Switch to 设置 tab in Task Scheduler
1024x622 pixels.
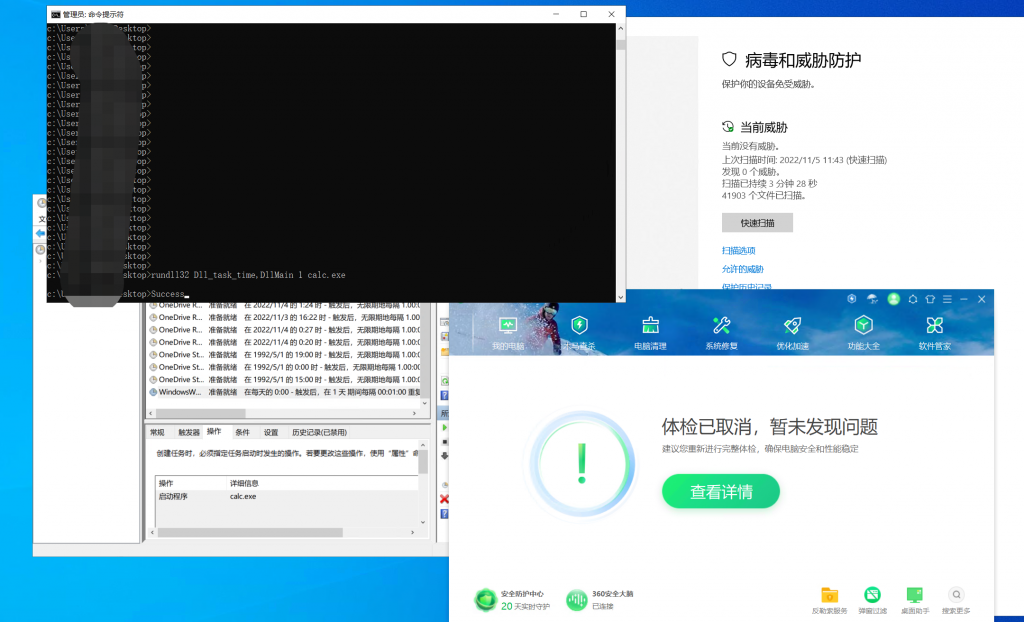click(271, 433)
